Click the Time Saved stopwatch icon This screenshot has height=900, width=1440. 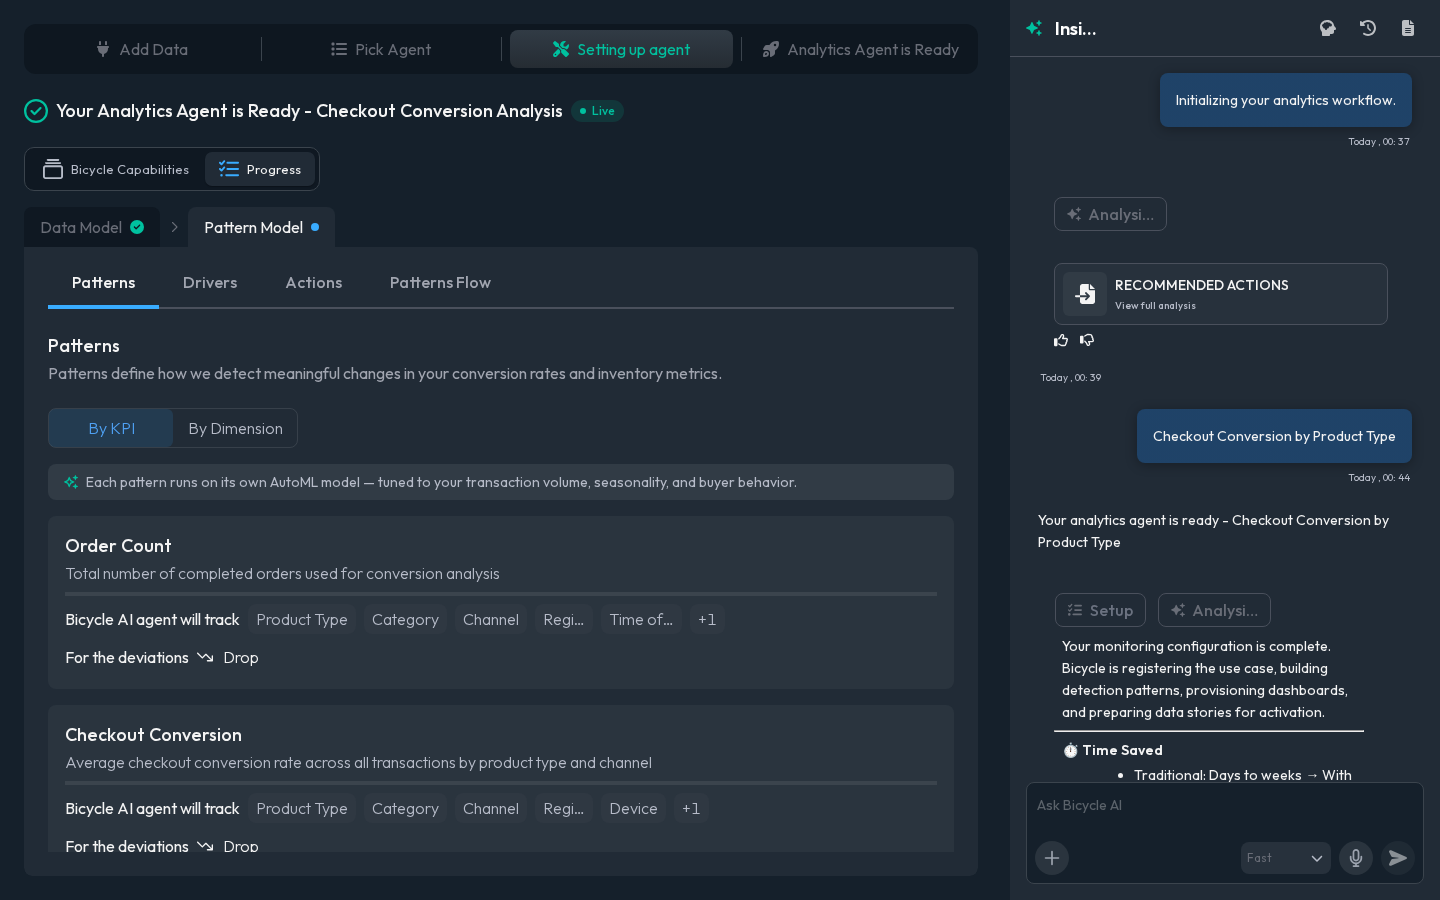pos(1070,750)
